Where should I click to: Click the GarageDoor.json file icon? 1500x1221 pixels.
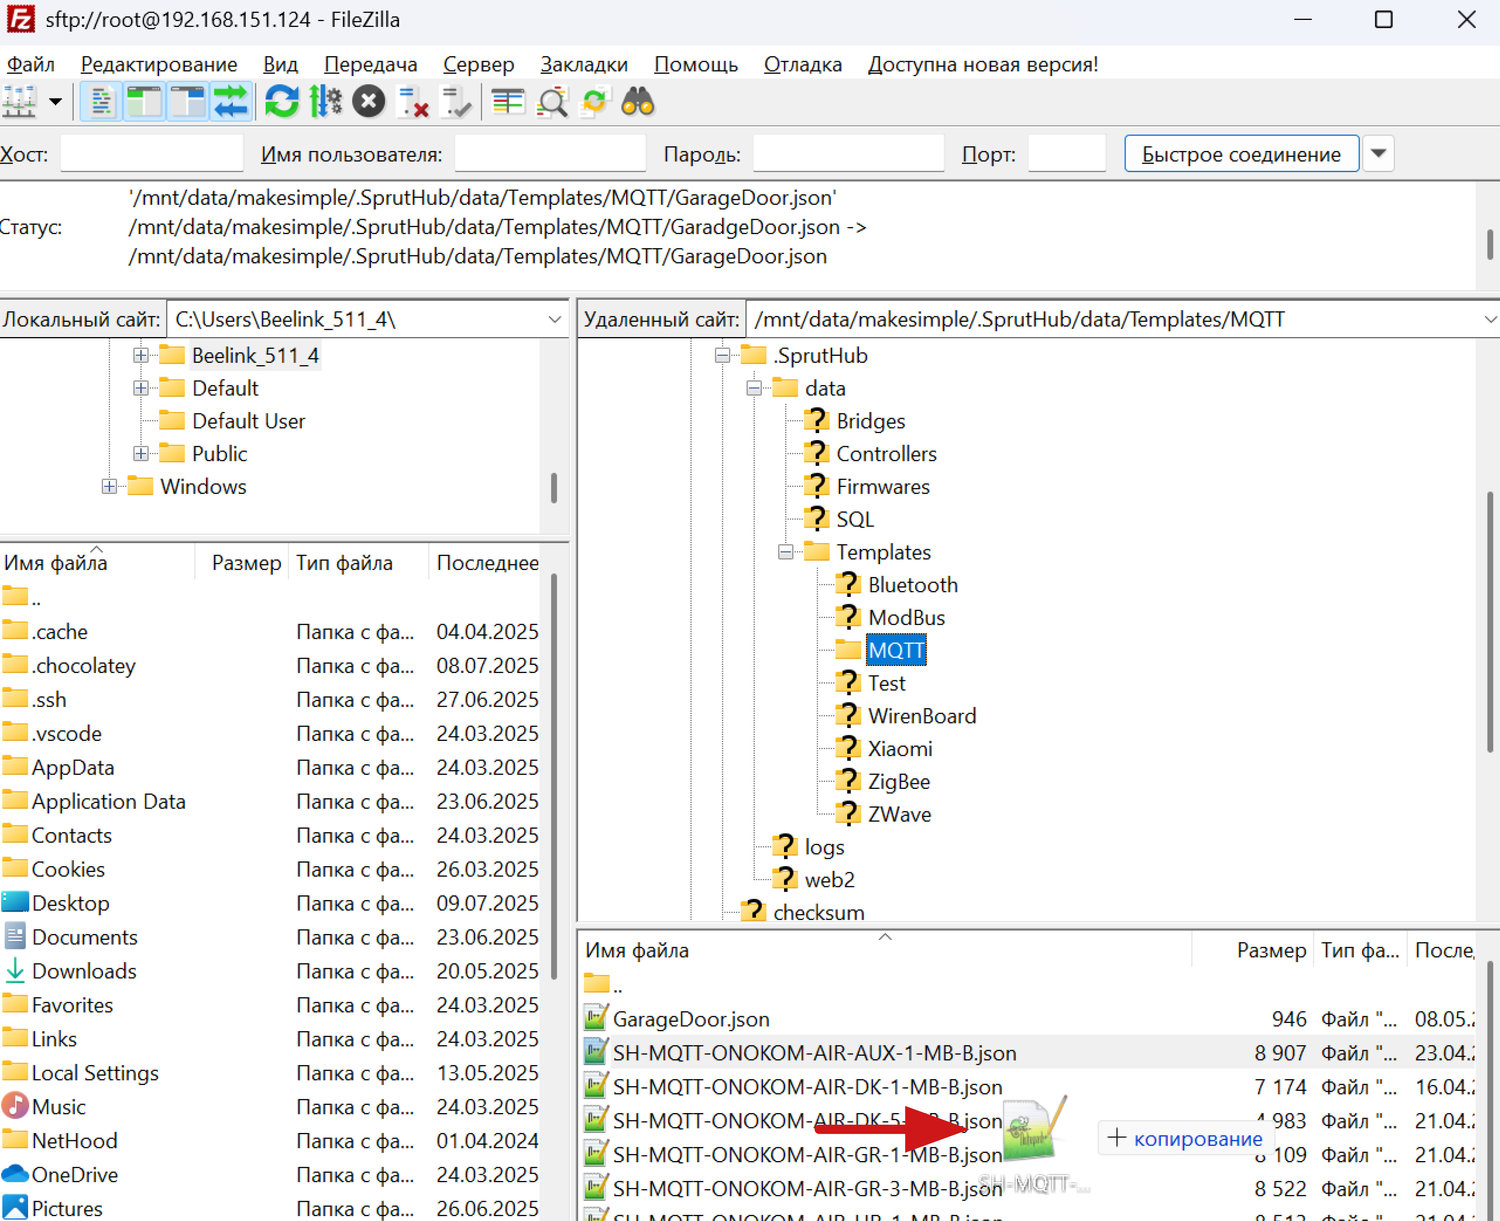pyautogui.click(x=595, y=1019)
